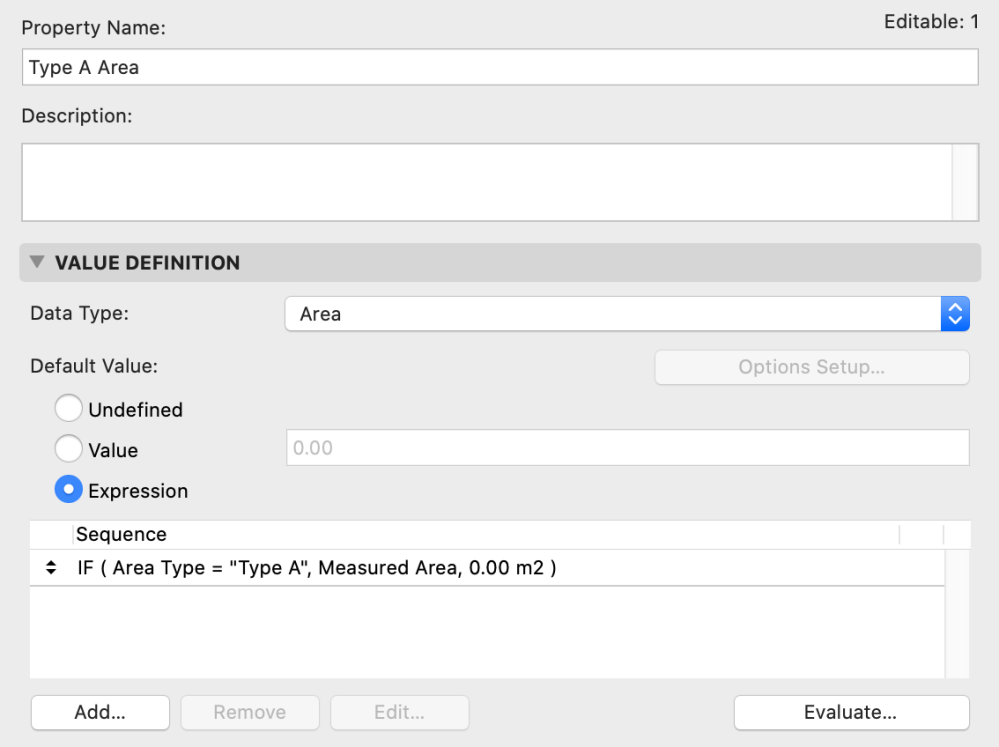Click the Editable: 1 label
999x747 pixels.
coord(931,21)
